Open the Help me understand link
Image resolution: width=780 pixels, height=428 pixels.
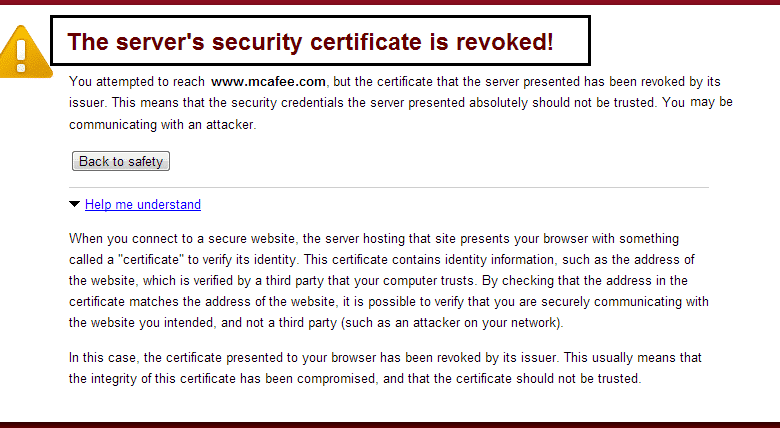(143, 205)
